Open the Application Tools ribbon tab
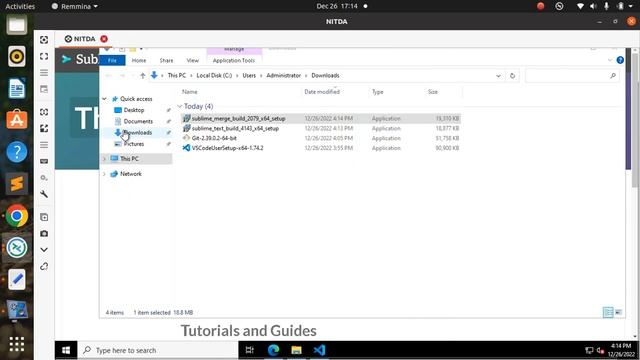The width and height of the screenshot is (640, 360). (234, 60)
